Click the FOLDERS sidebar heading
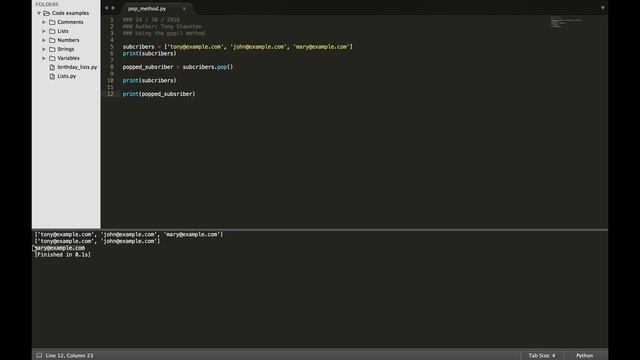 pyautogui.click(x=47, y=4)
